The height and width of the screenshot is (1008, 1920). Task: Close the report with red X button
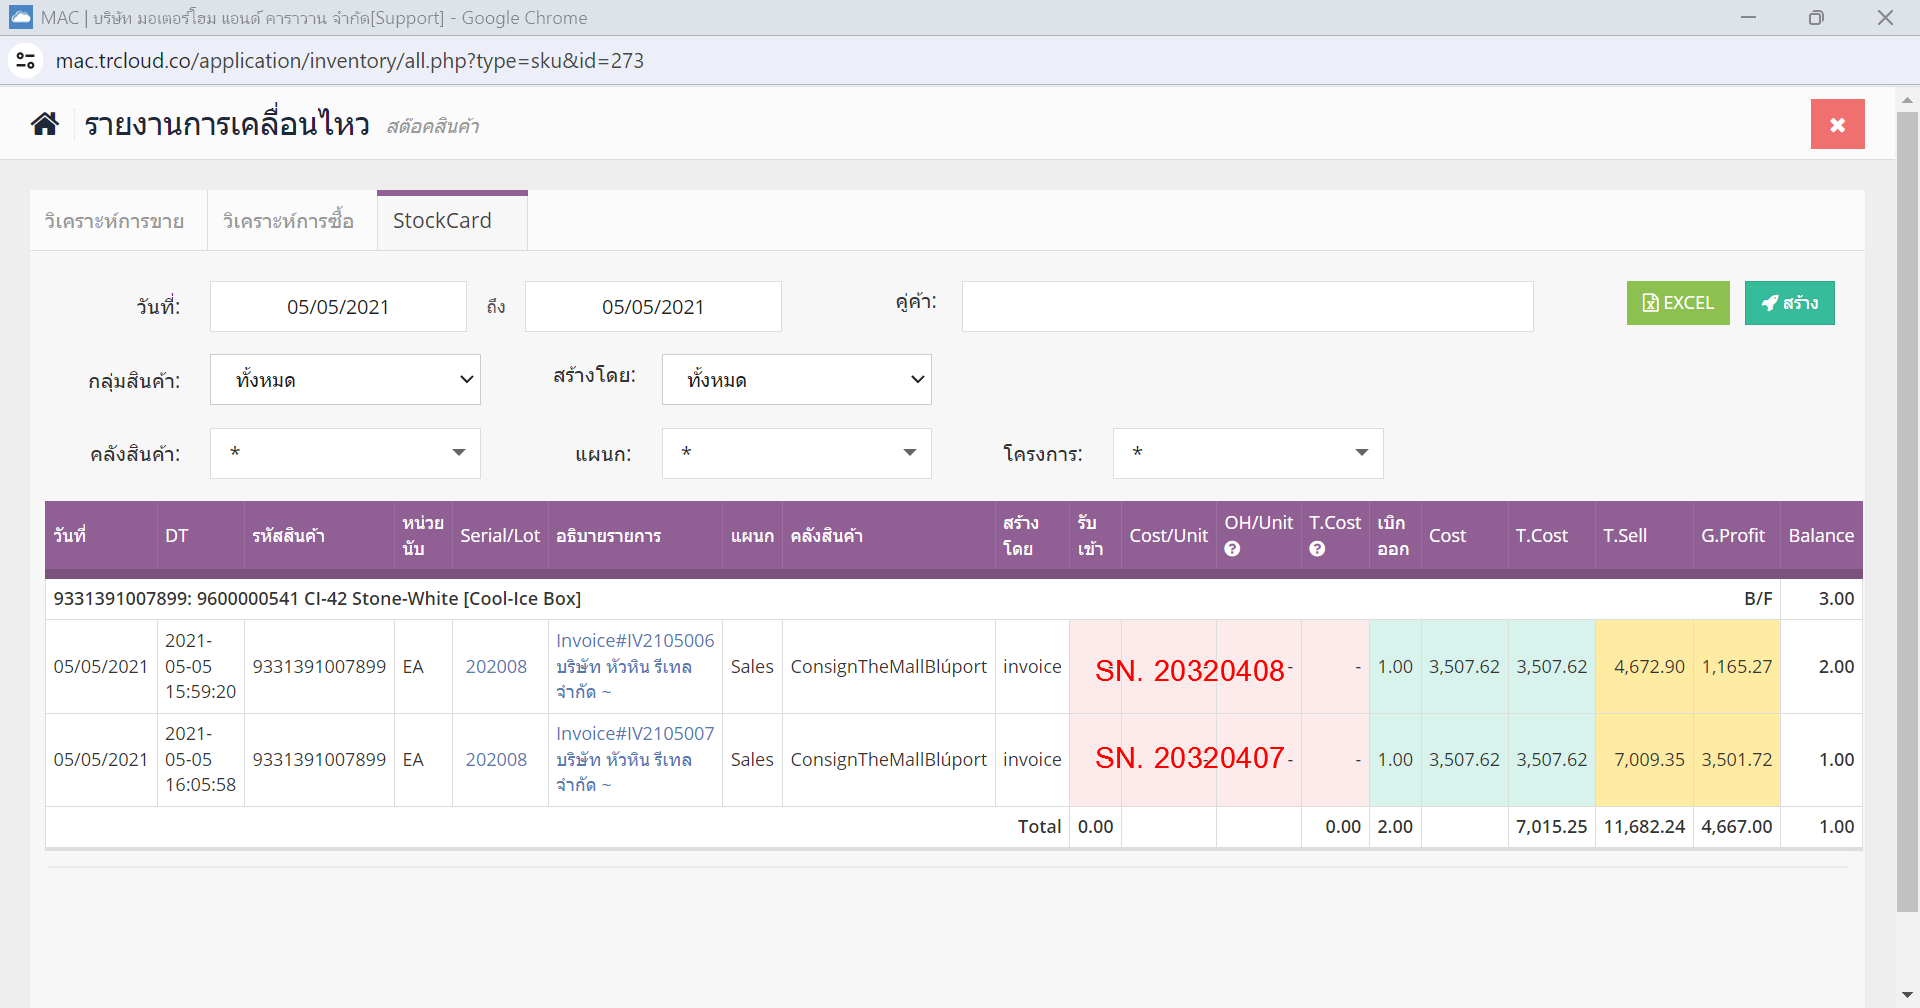1837,124
